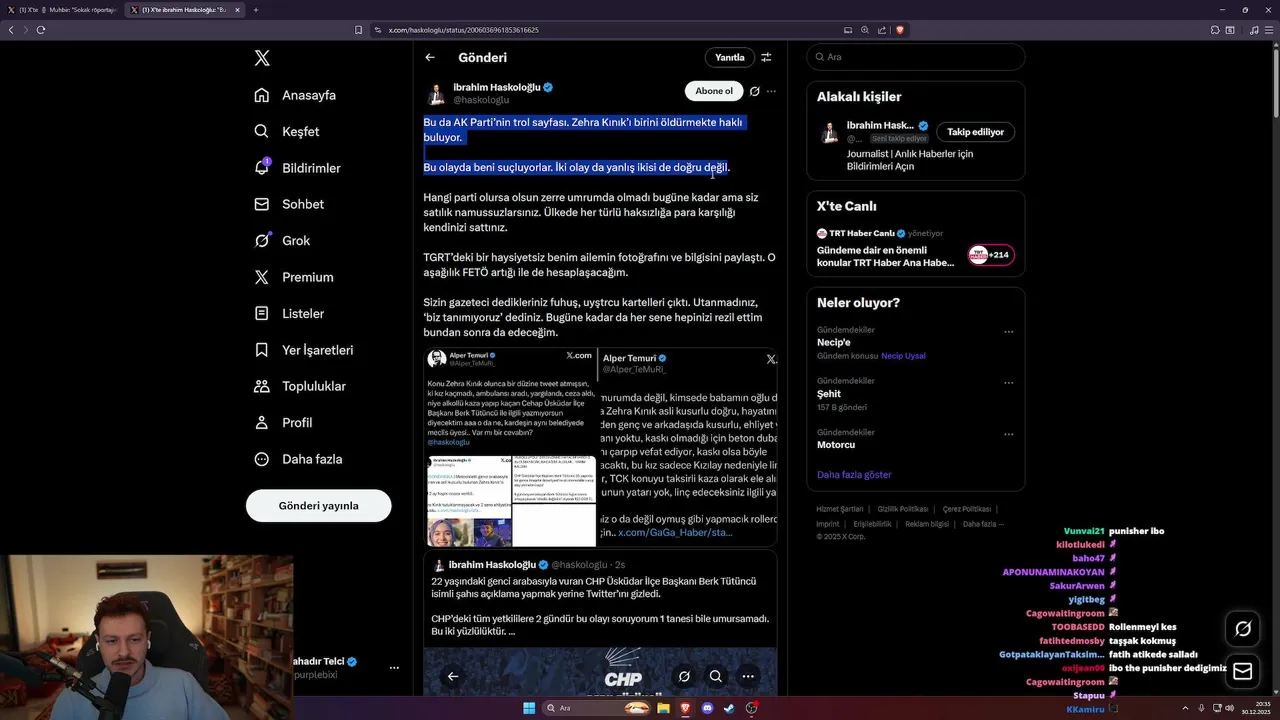1280x720 pixels.
Task: Click the Keşfet magnifier icon
Action: pyautogui.click(x=262, y=131)
